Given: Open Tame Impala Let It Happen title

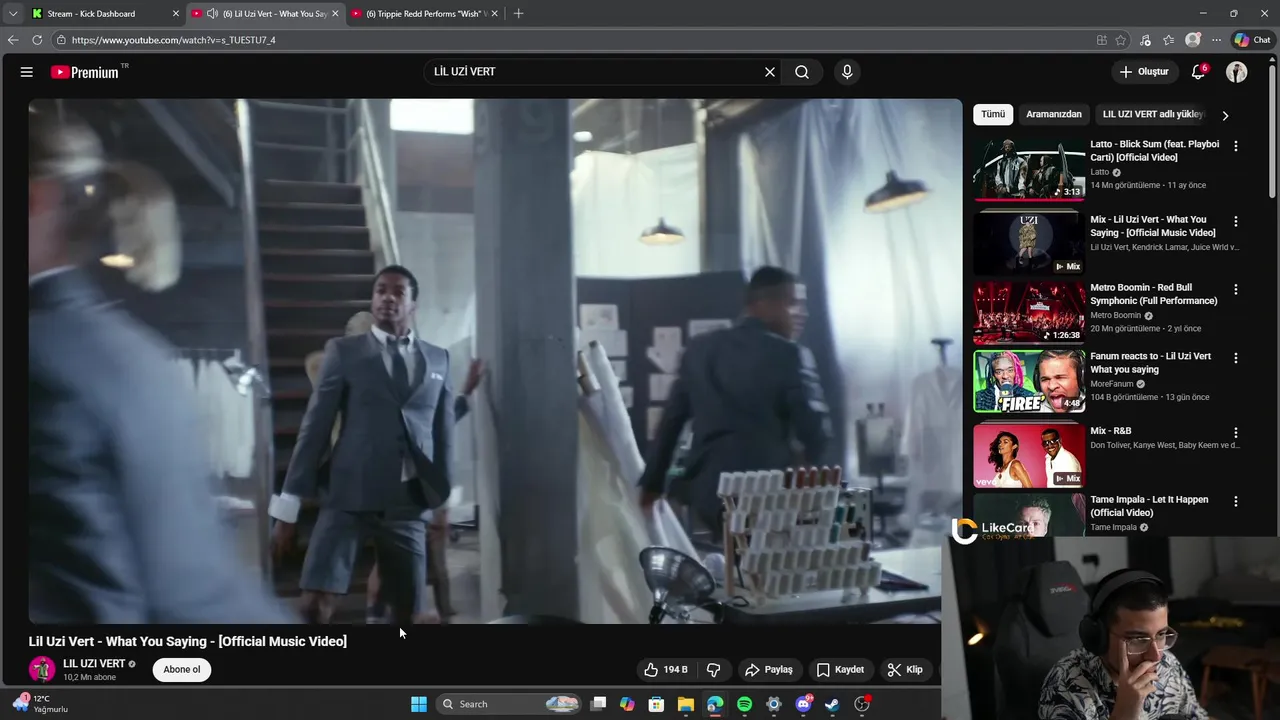Looking at the screenshot, I should tap(1149, 506).
